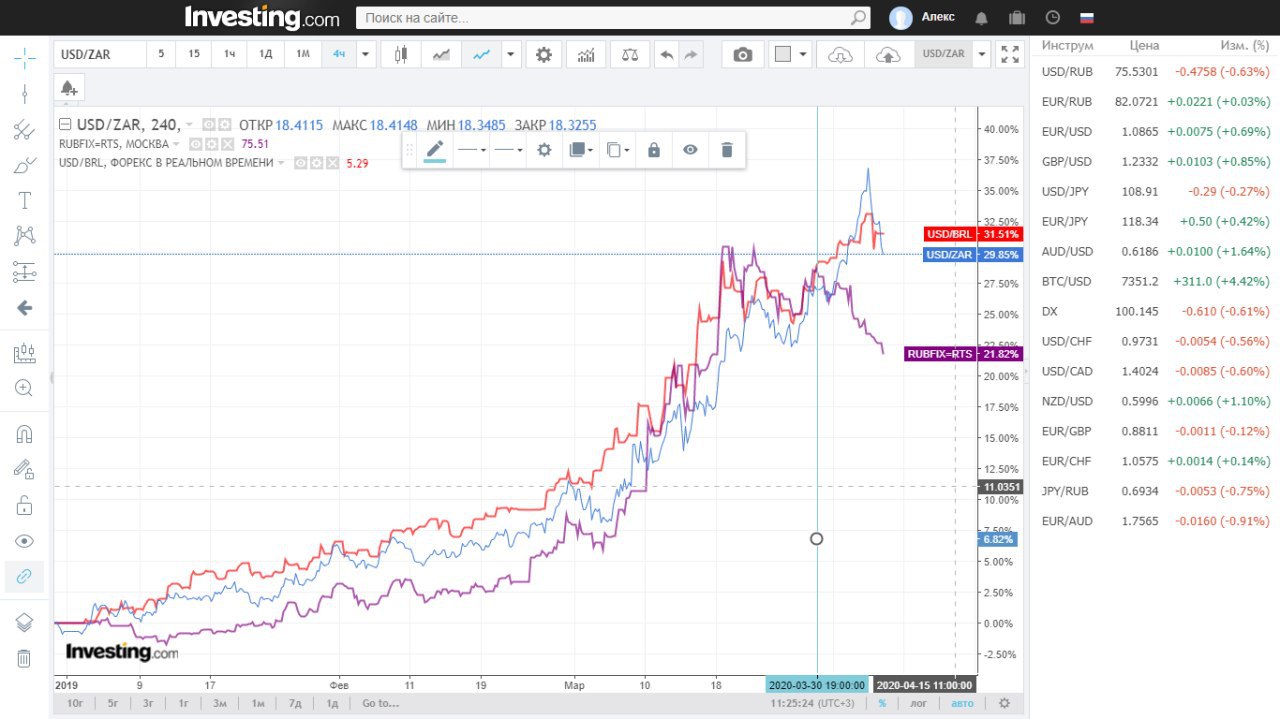Open the object tree layers icon
Viewport: 1280px width, 719px height.
click(24, 623)
